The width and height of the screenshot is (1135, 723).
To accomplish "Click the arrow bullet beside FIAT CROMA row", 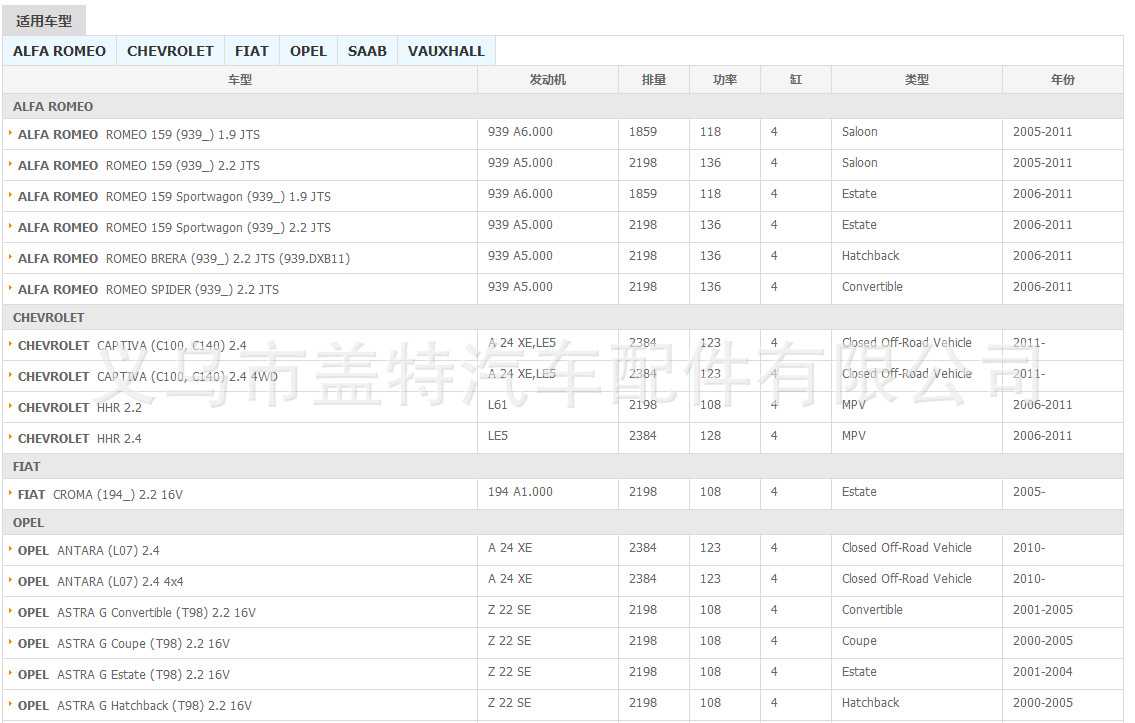I will click(10, 493).
